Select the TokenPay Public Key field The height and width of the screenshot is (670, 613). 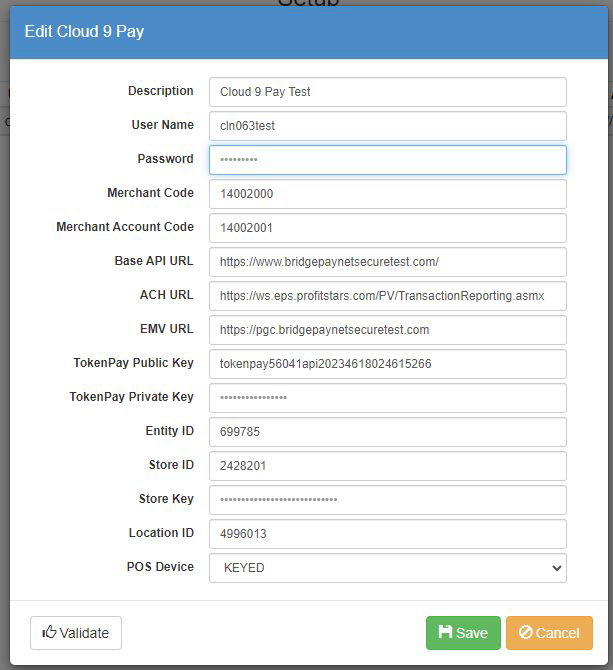tap(387, 364)
